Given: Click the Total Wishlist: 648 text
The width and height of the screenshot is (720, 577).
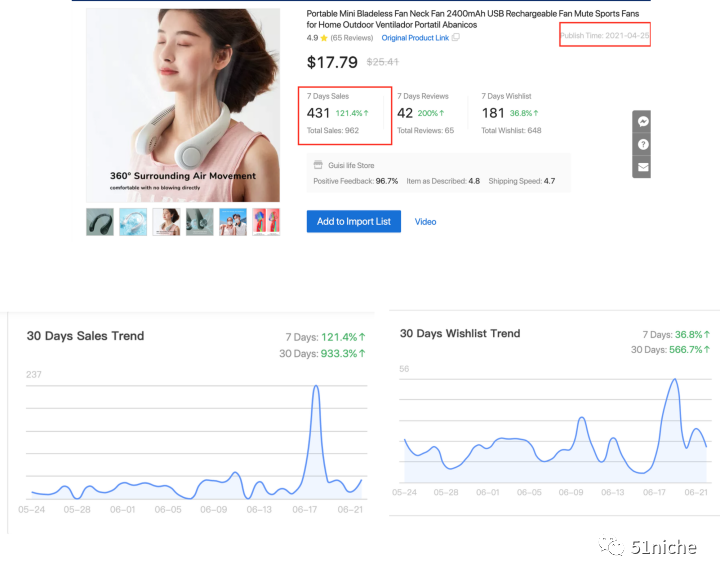Looking at the screenshot, I should [511, 130].
